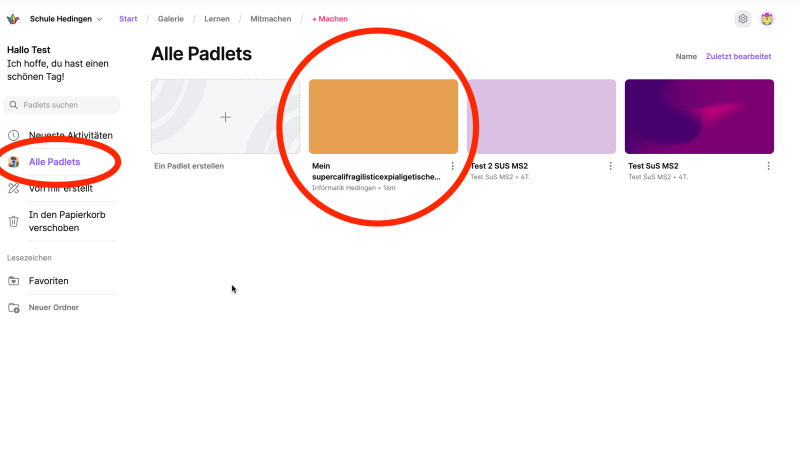800x470 pixels.
Task: Click the plus icon to create a padlet
Action: 225,117
